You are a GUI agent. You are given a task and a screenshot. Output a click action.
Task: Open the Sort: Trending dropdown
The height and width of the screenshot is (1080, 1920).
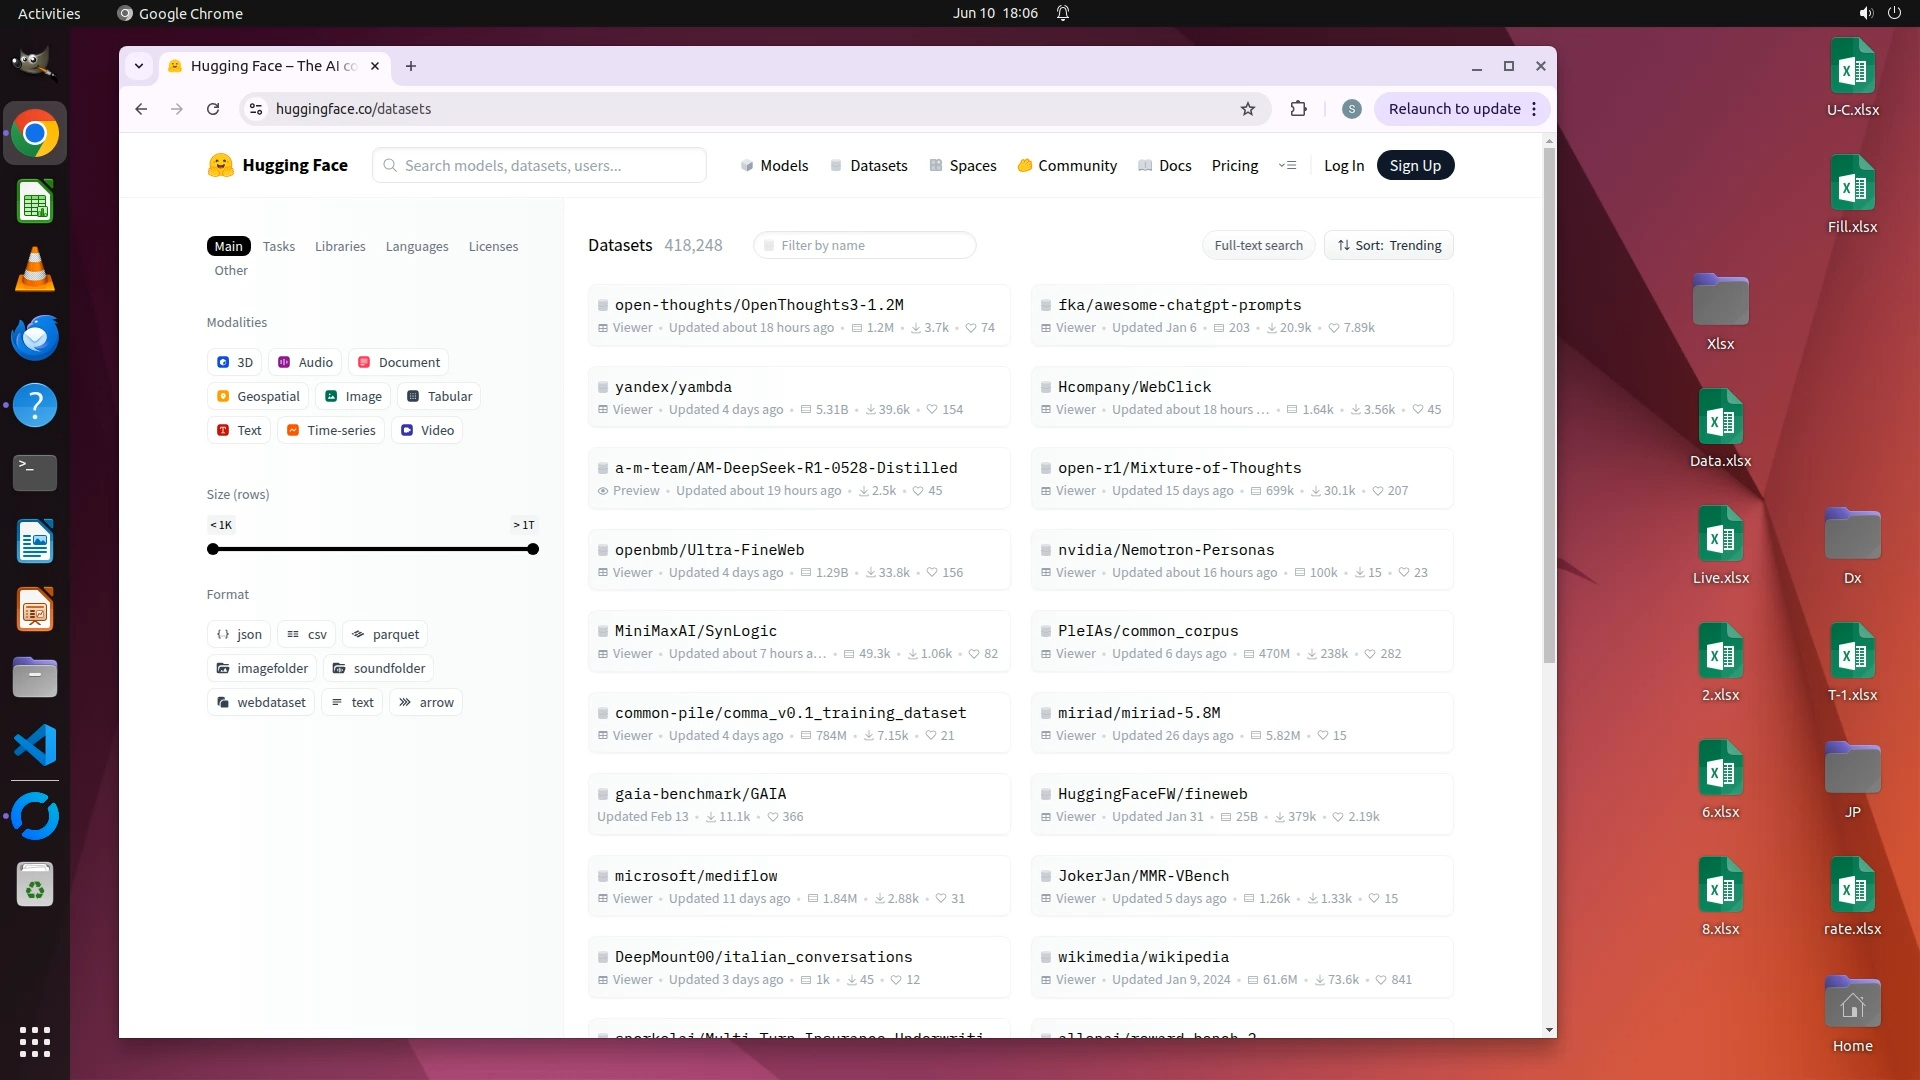[1388, 245]
